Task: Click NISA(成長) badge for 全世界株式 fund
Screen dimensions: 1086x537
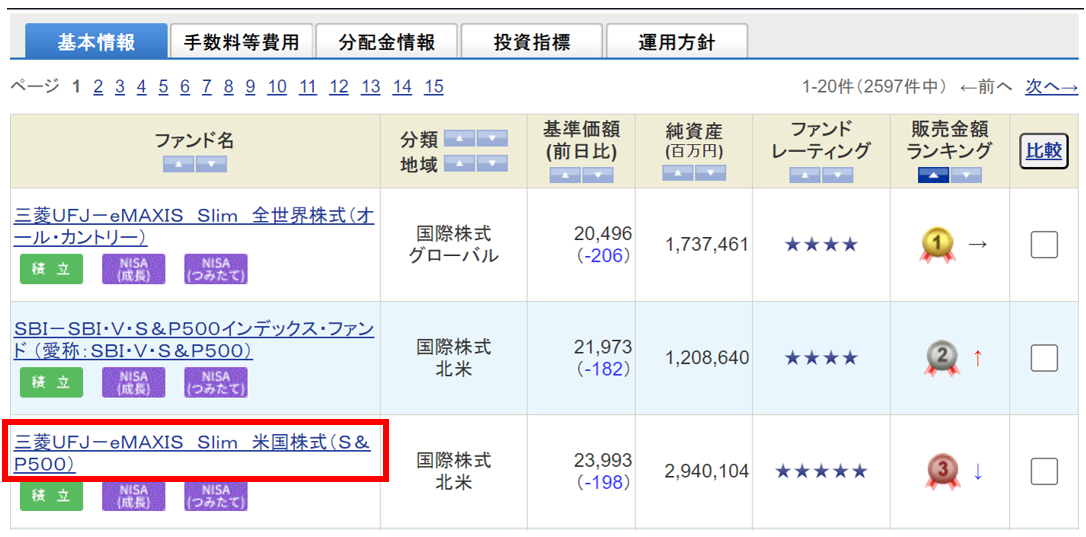Action: pos(134,270)
